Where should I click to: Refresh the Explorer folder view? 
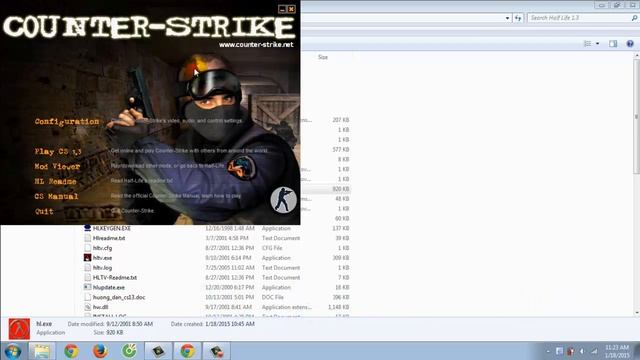pyautogui.click(x=518, y=18)
